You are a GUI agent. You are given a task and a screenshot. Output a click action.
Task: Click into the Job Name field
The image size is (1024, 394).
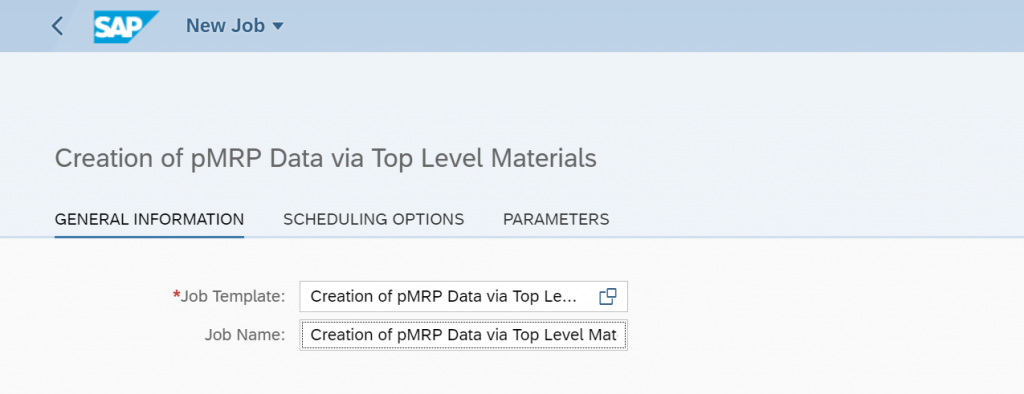pyautogui.click(x=464, y=335)
